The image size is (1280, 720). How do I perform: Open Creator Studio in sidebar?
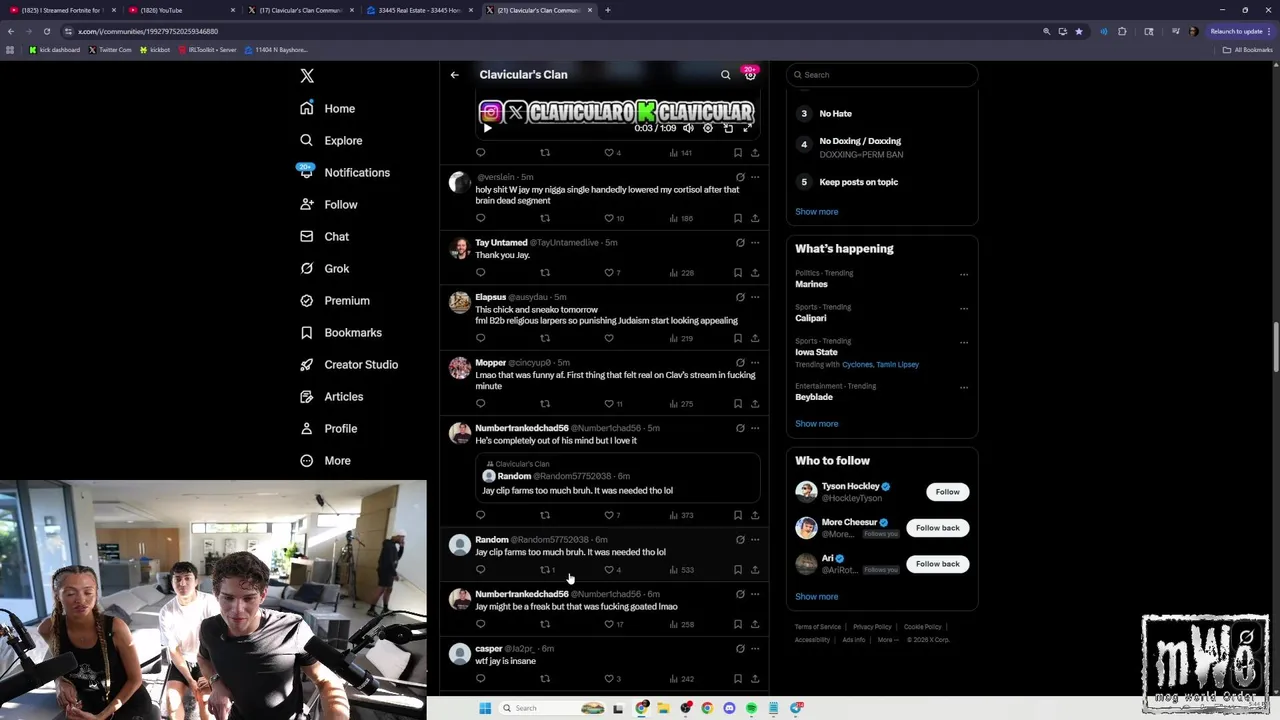349,365
